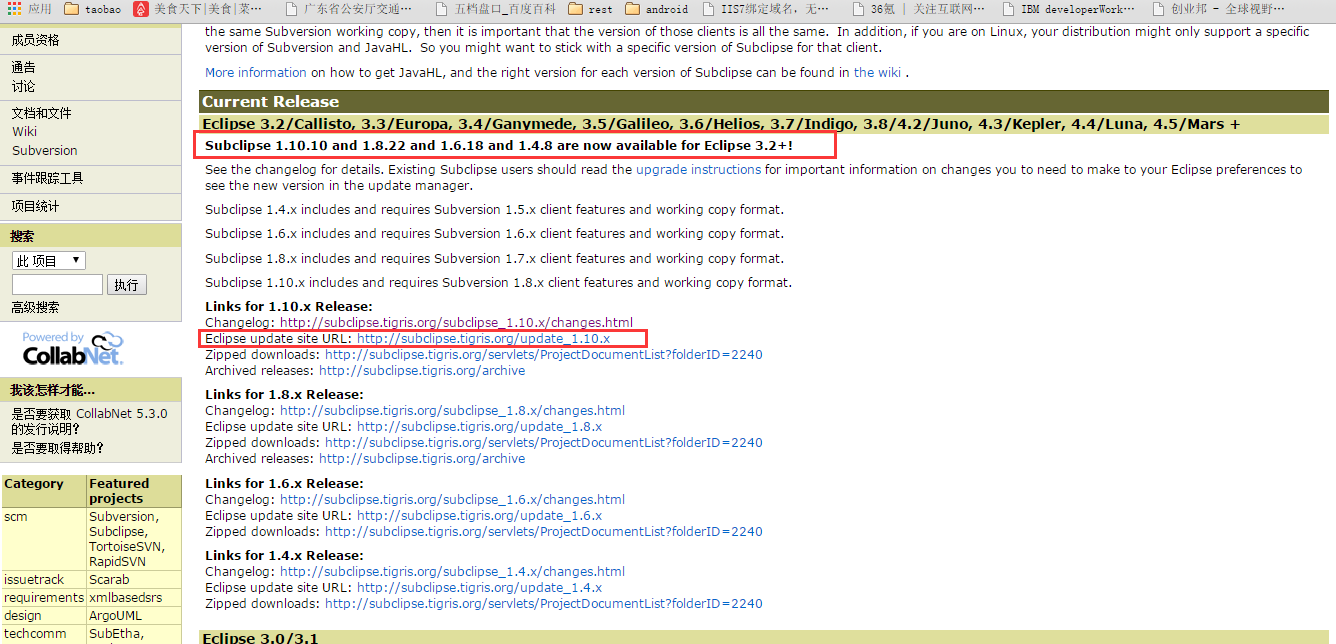Open the design category link
1336x644 pixels.
(23, 615)
